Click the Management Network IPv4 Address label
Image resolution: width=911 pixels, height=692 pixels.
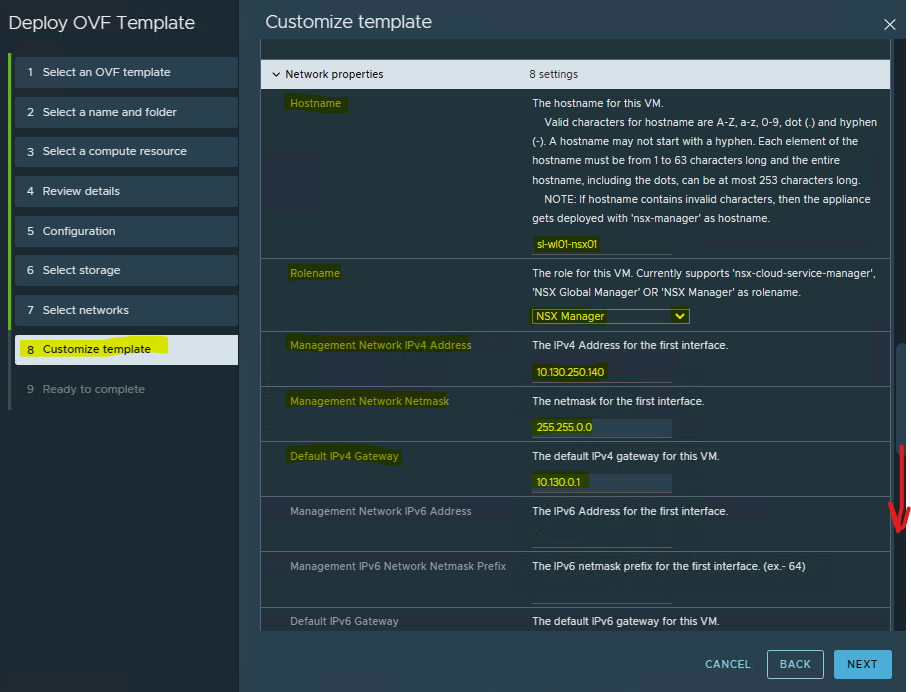381,345
